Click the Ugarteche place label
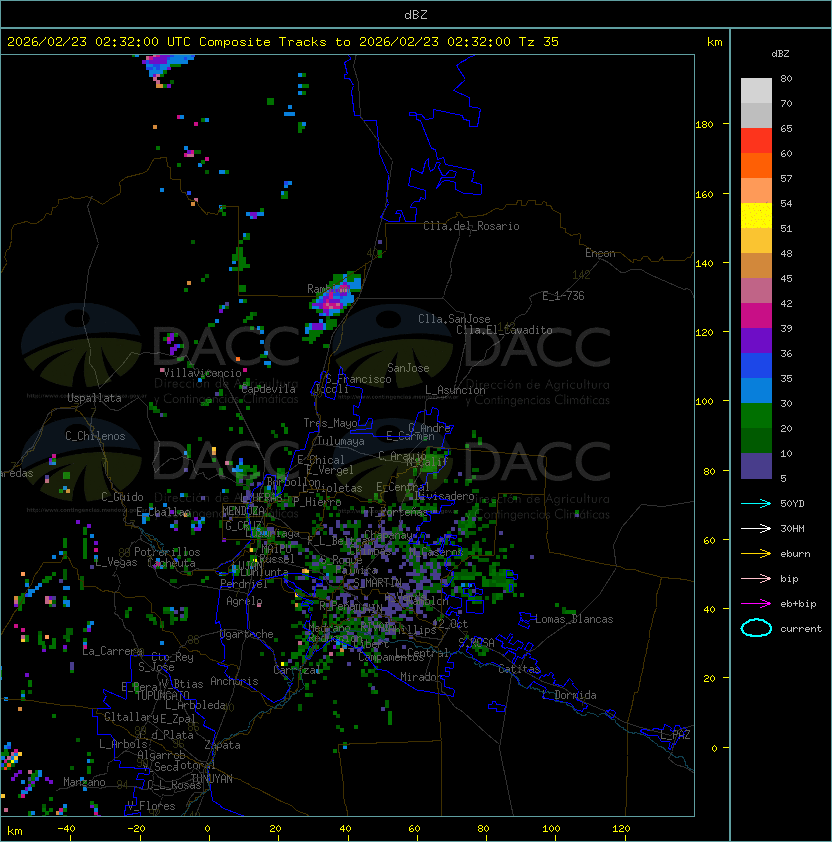The width and height of the screenshot is (832, 842). pos(247,634)
